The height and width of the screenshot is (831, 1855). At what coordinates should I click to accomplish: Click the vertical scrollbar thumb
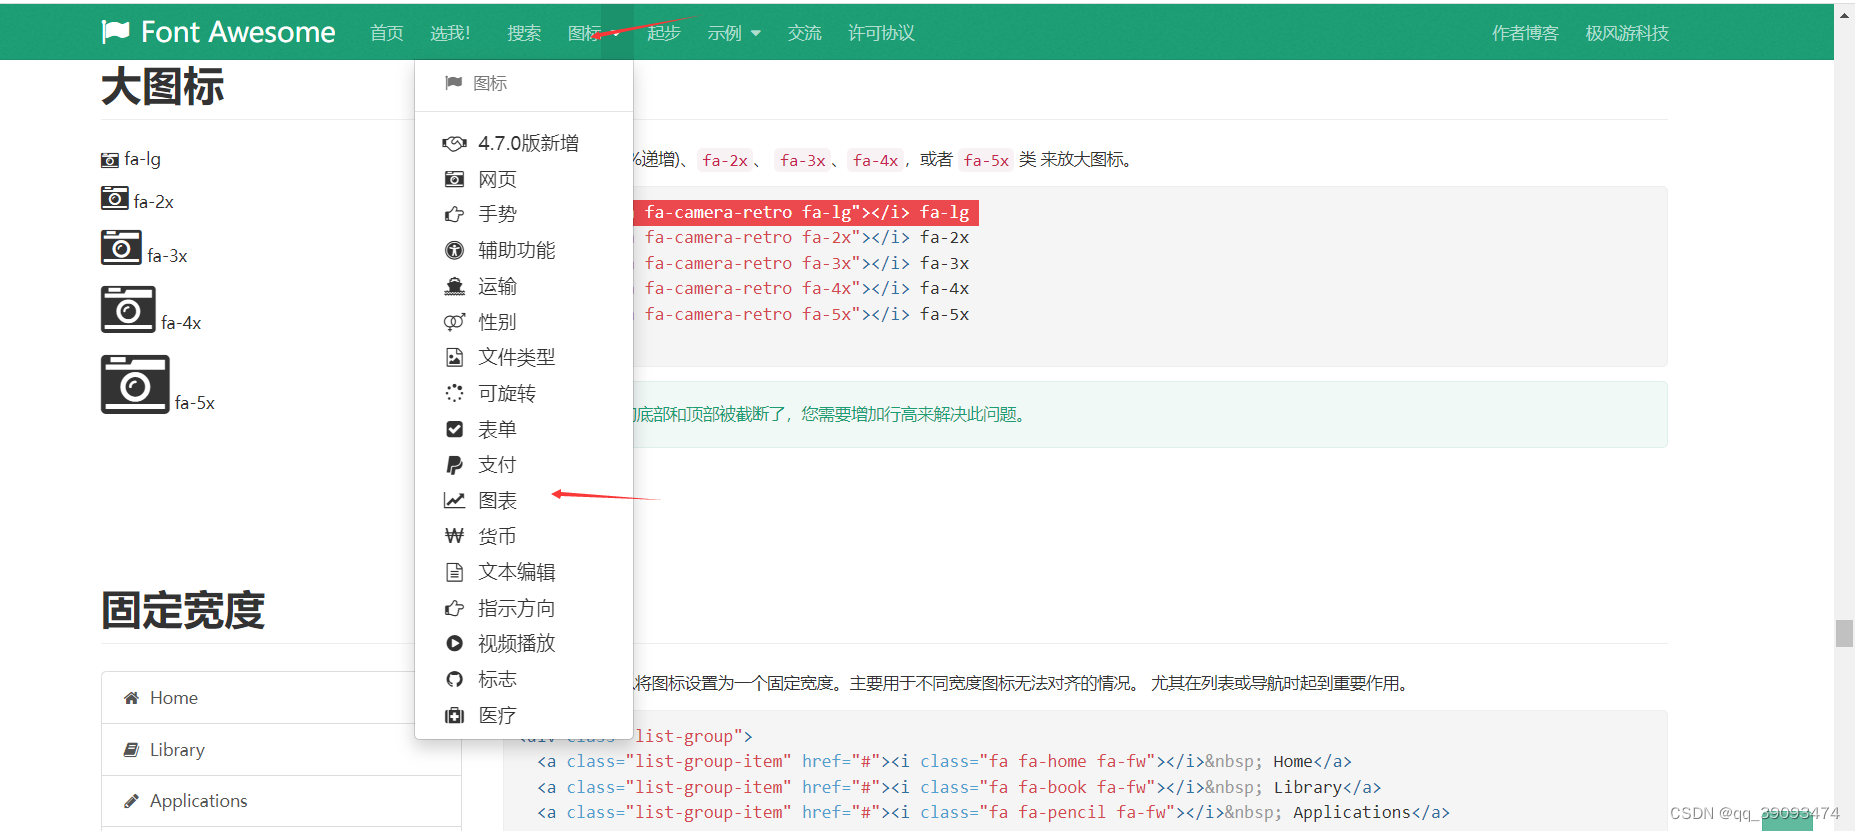click(1844, 634)
